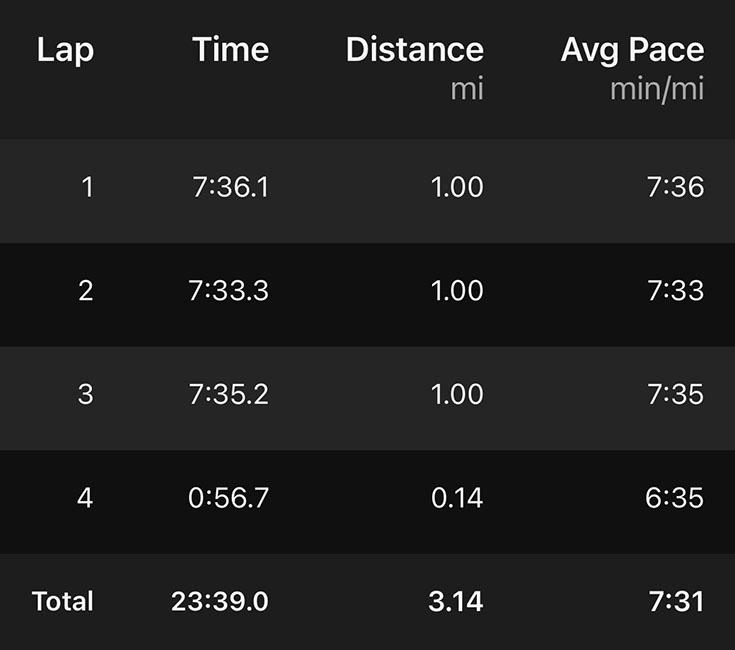Click the Distance column header

coord(414,50)
